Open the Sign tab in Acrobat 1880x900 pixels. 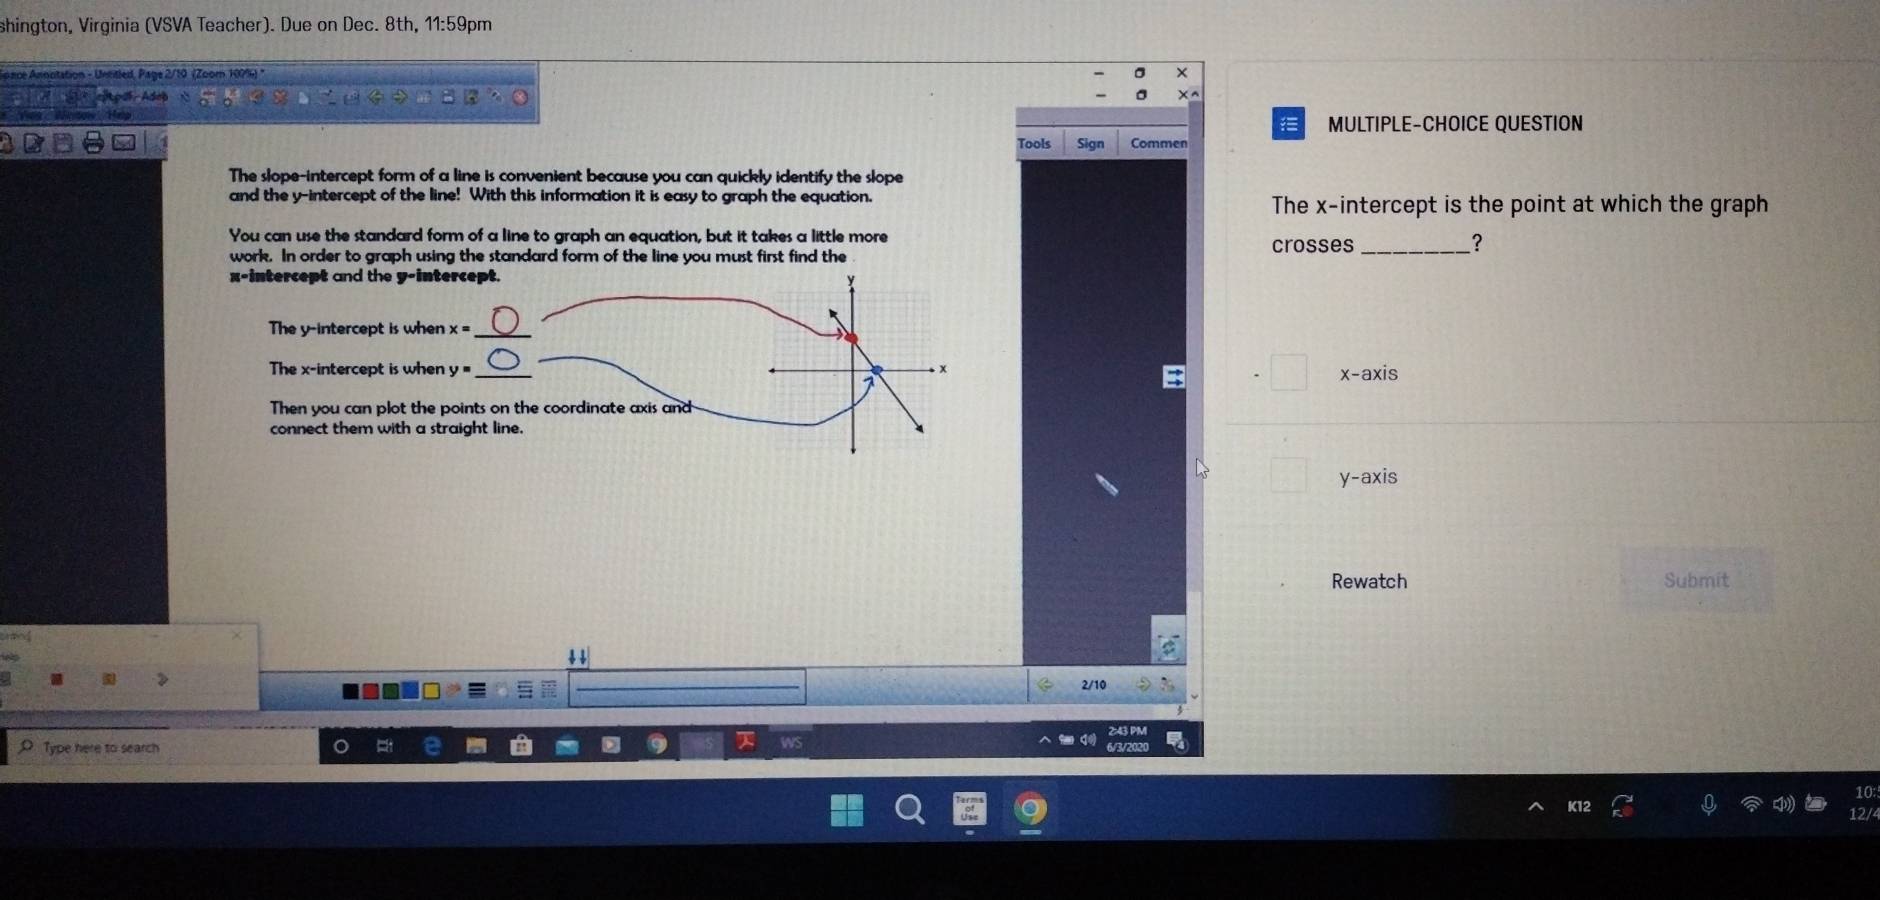pyautogui.click(x=1090, y=143)
